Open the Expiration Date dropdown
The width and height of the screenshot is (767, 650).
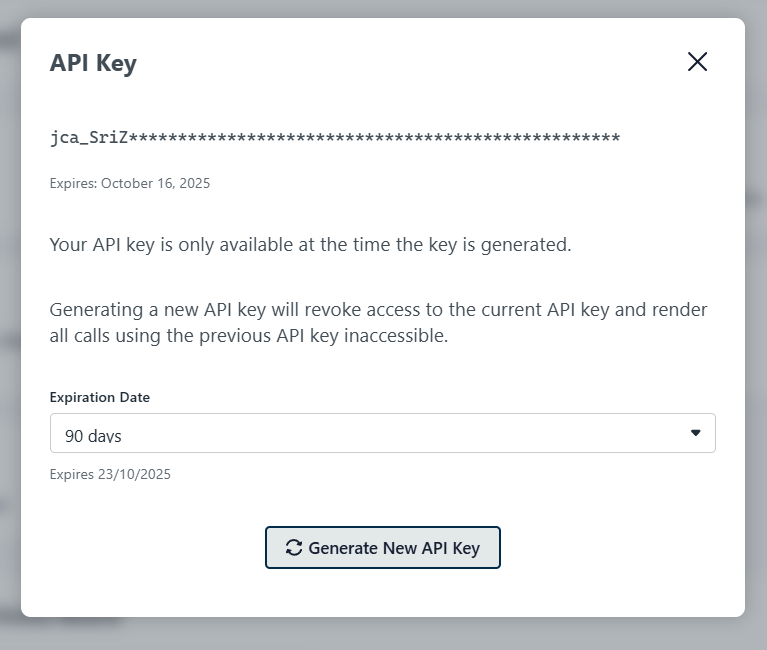(x=382, y=433)
